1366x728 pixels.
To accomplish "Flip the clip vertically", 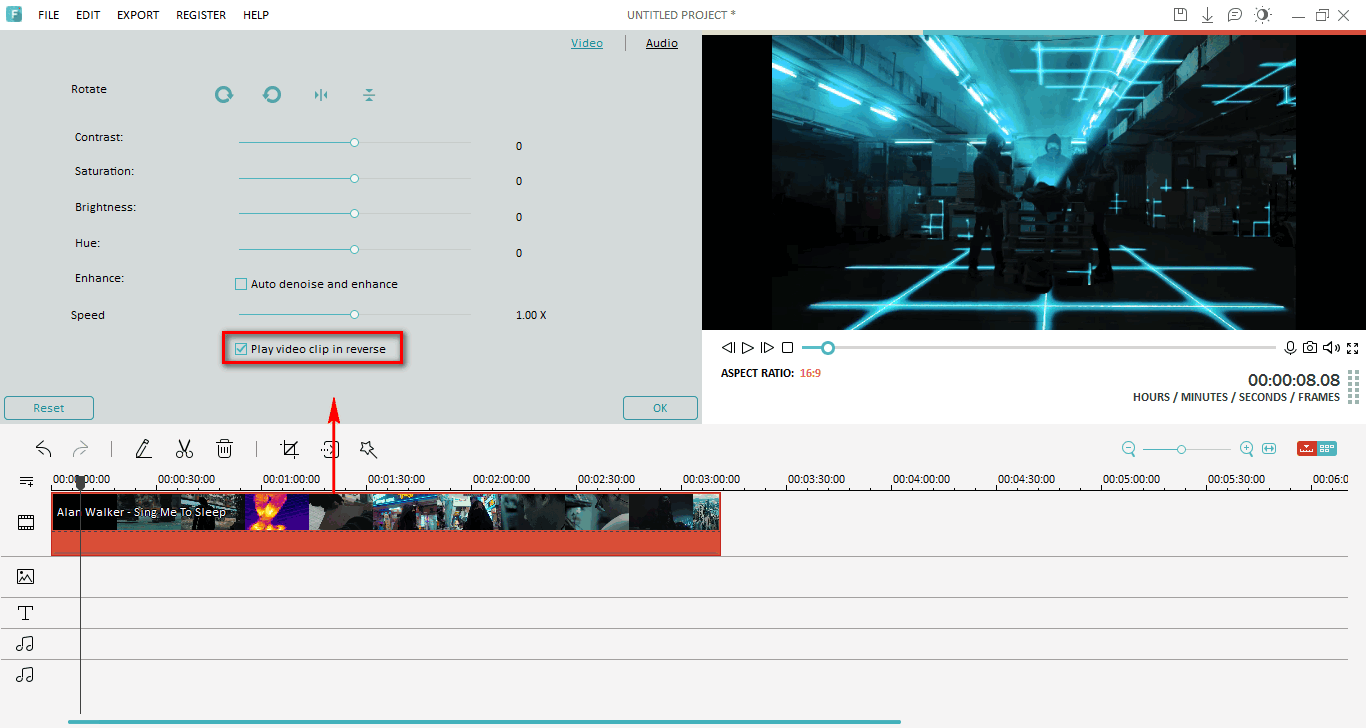I will tap(369, 95).
